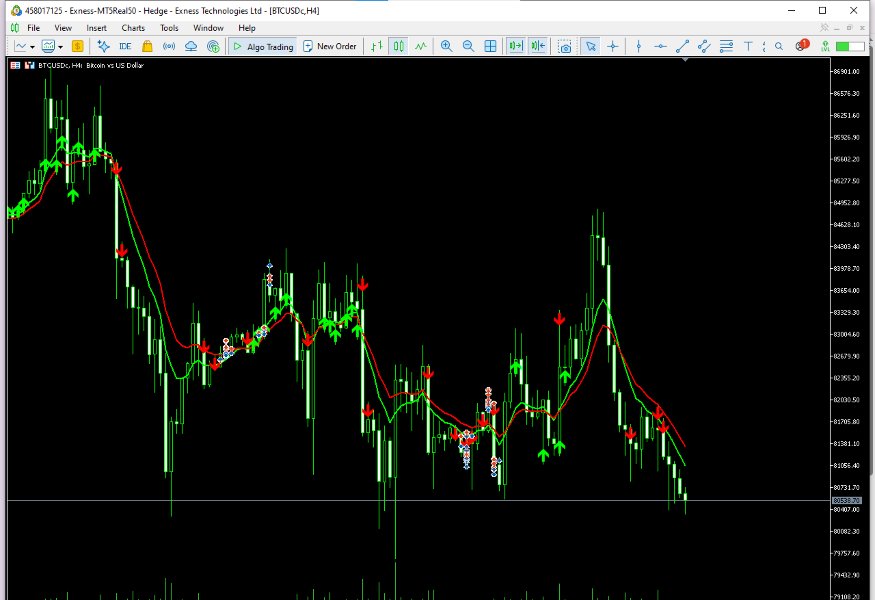Switch to bar chart type
The height and width of the screenshot is (600, 875).
point(377,46)
